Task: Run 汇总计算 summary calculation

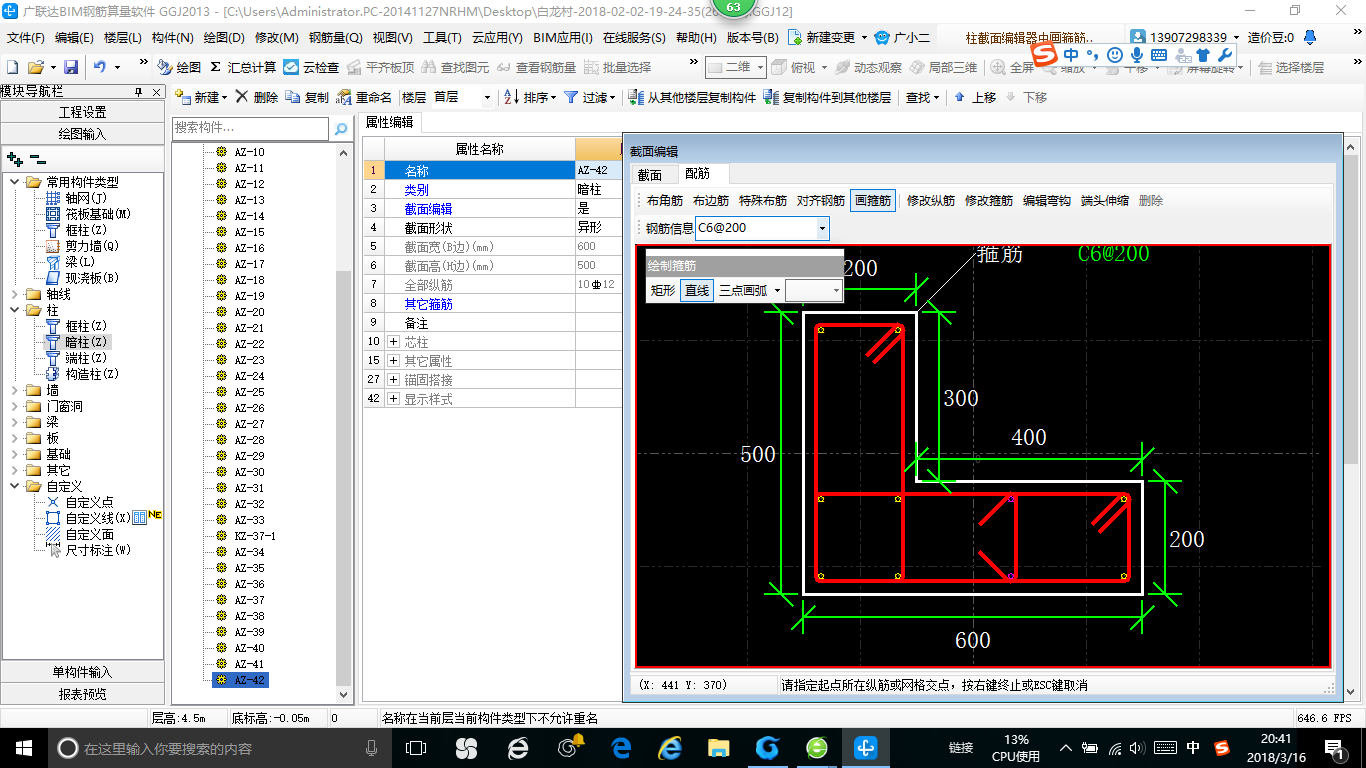Action: [243, 67]
